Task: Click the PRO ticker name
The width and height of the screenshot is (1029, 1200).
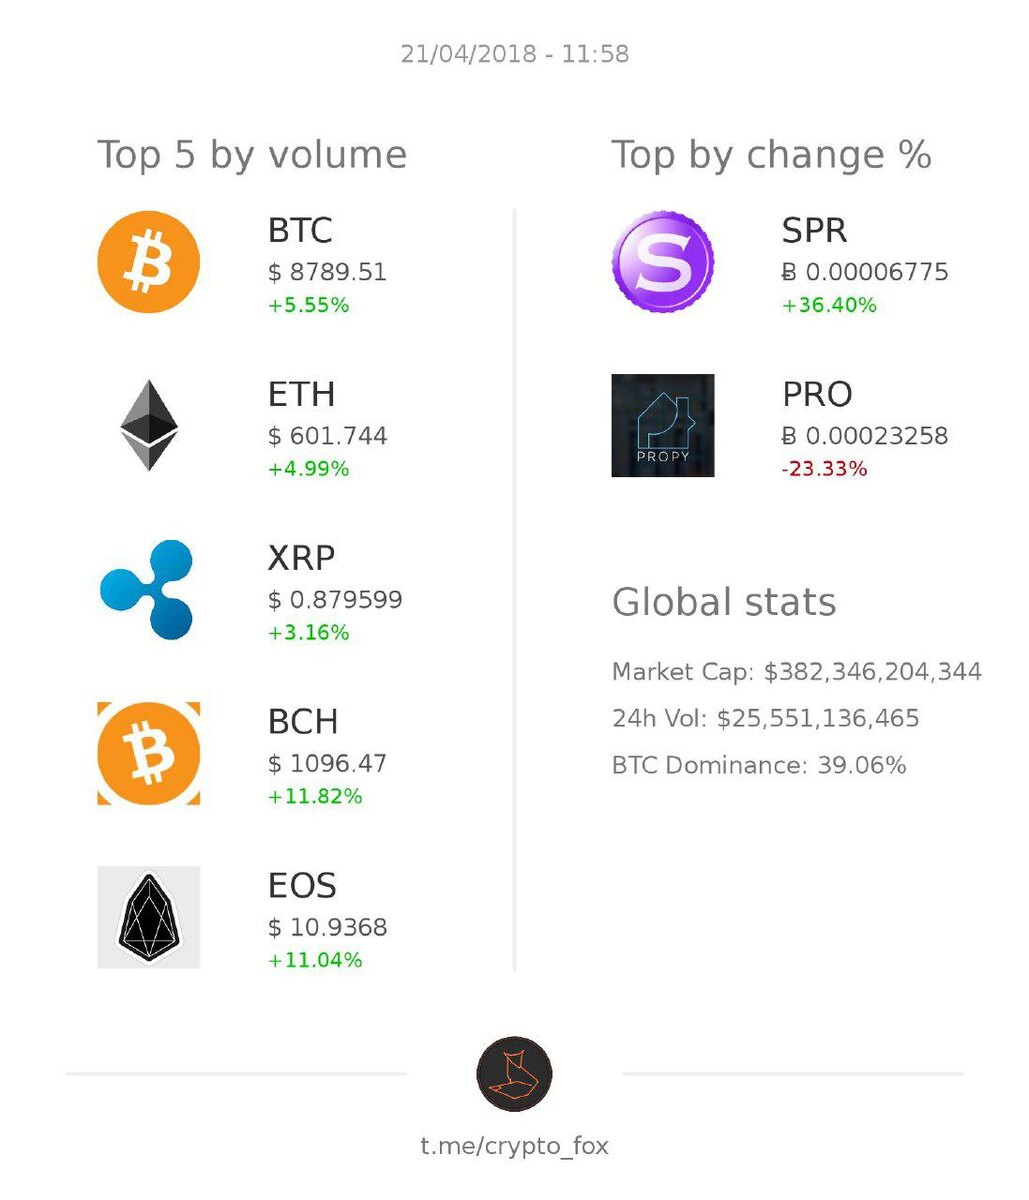Action: (x=817, y=394)
